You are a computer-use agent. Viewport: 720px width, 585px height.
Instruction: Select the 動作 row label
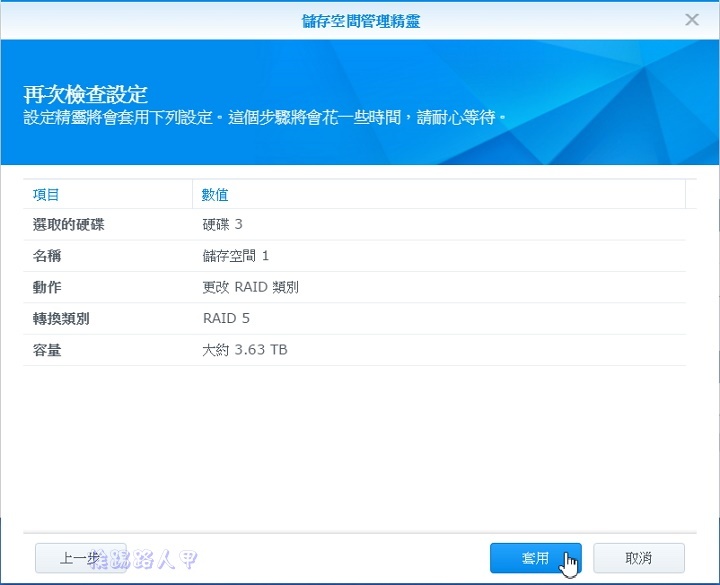pyautogui.click(x=47, y=287)
